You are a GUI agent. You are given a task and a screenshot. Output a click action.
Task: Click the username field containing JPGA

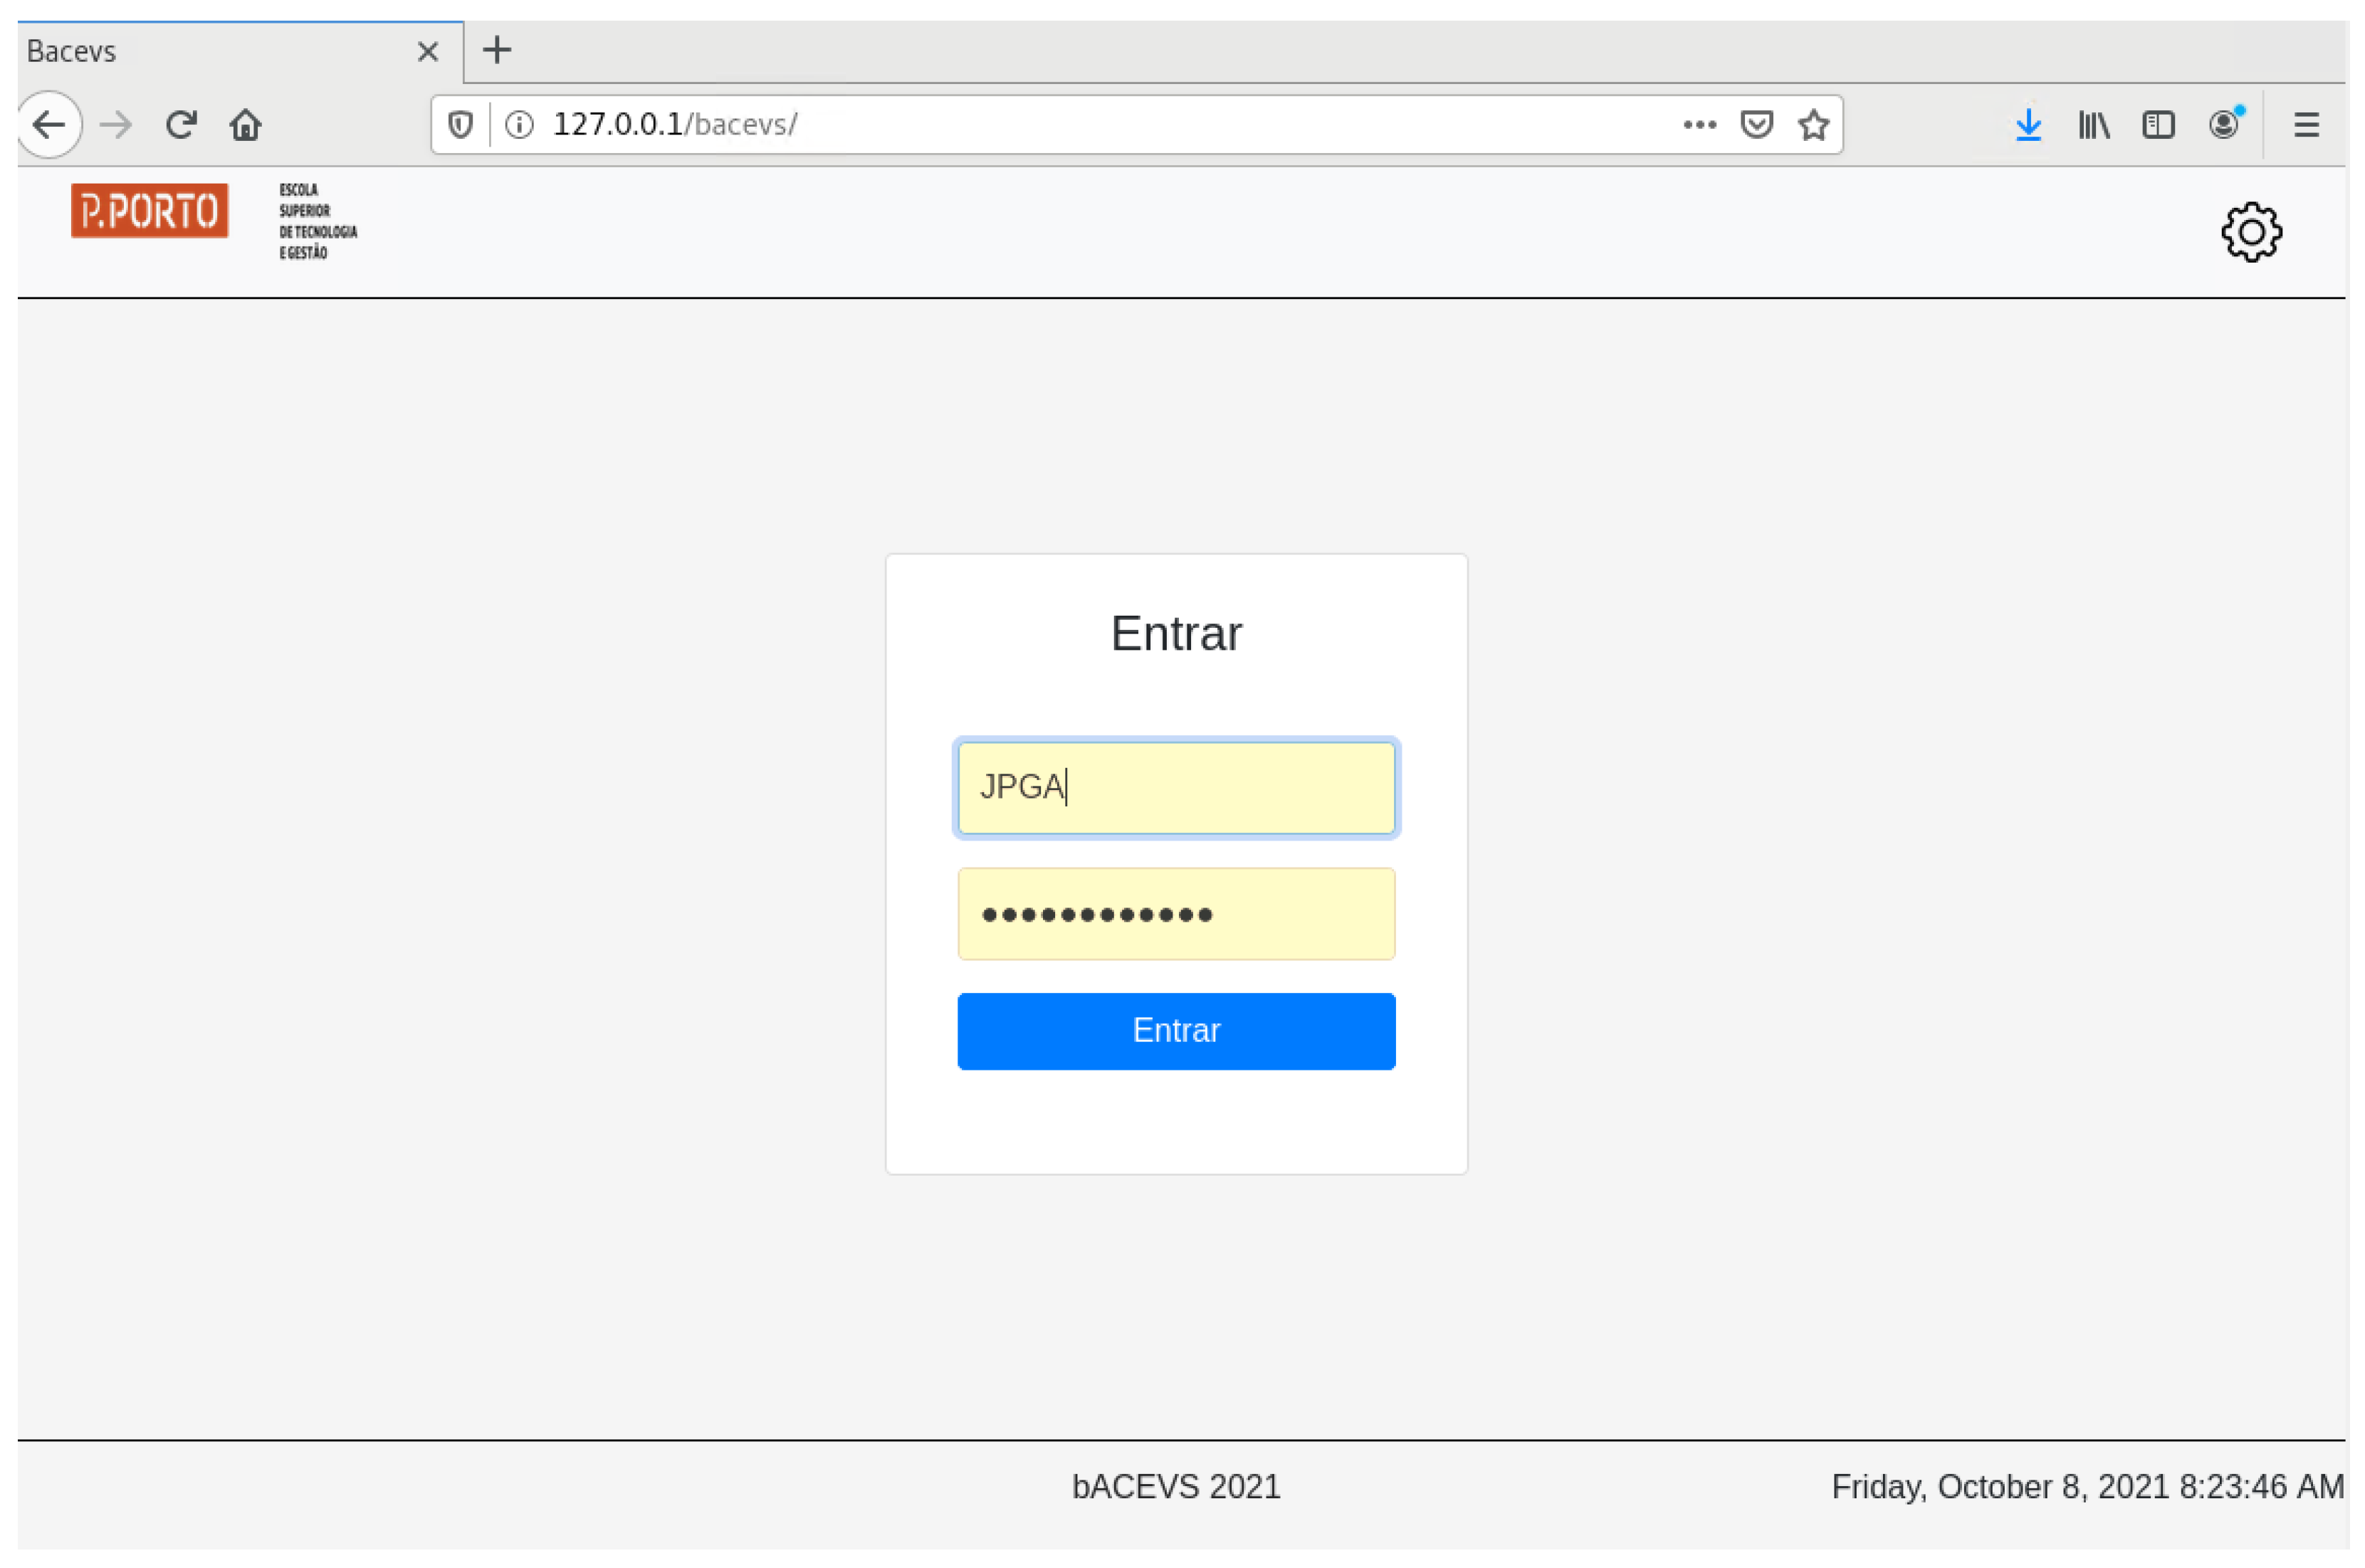(x=1176, y=788)
